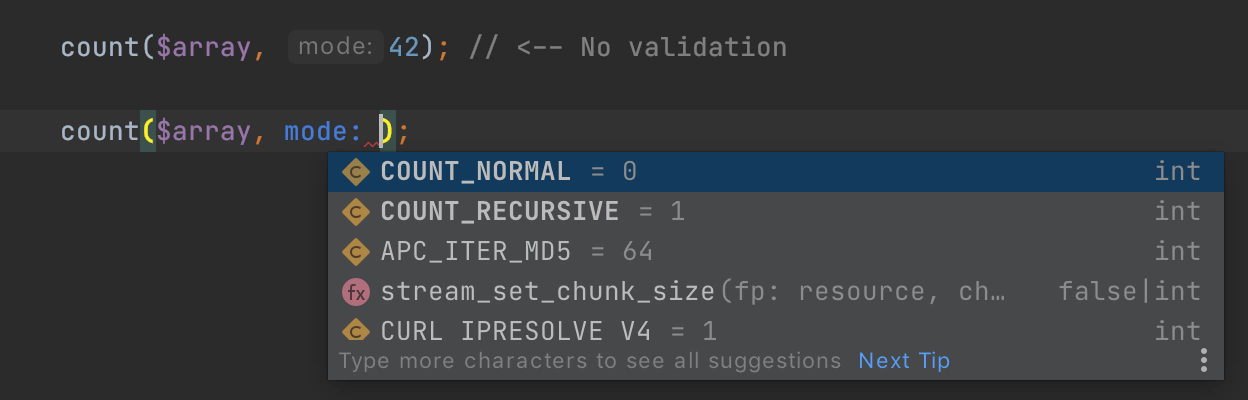1248x400 pixels.
Task: Click the 'mode:' inlay hint on first line
Action: point(335,47)
